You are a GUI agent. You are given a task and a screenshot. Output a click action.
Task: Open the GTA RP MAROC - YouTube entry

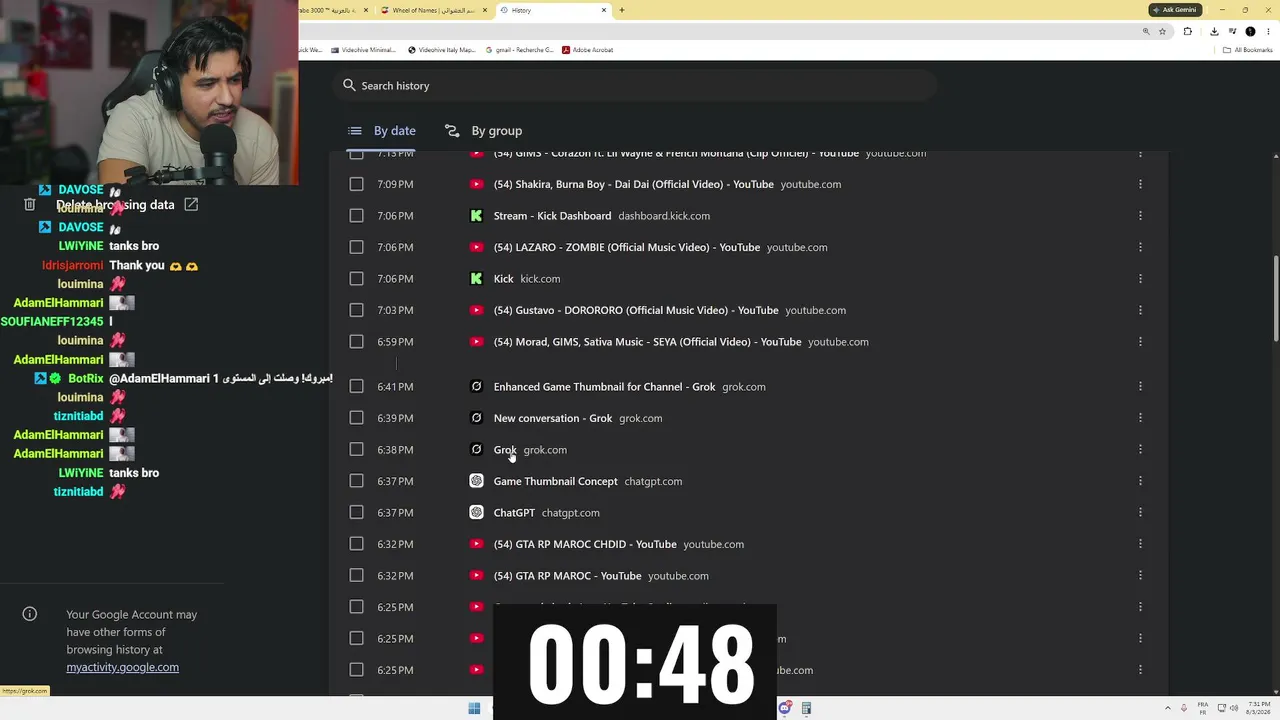coord(567,575)
